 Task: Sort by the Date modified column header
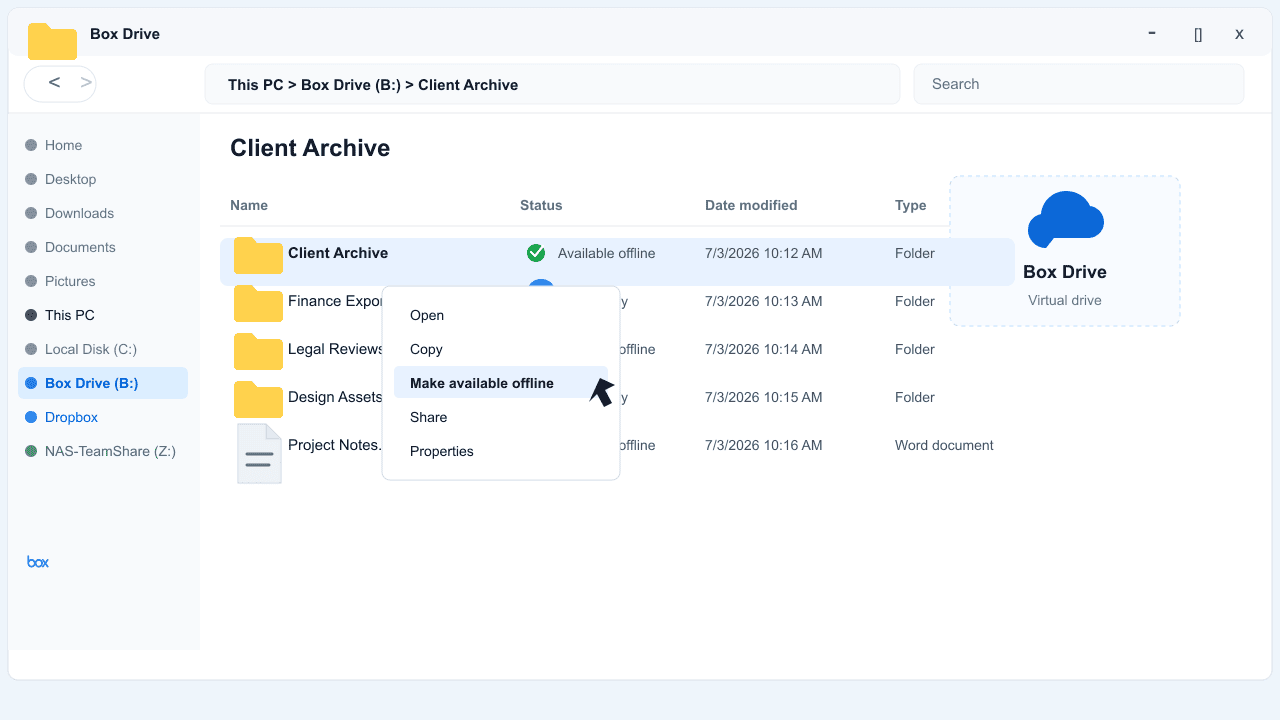pyautogui.click(x=751, y=205)
